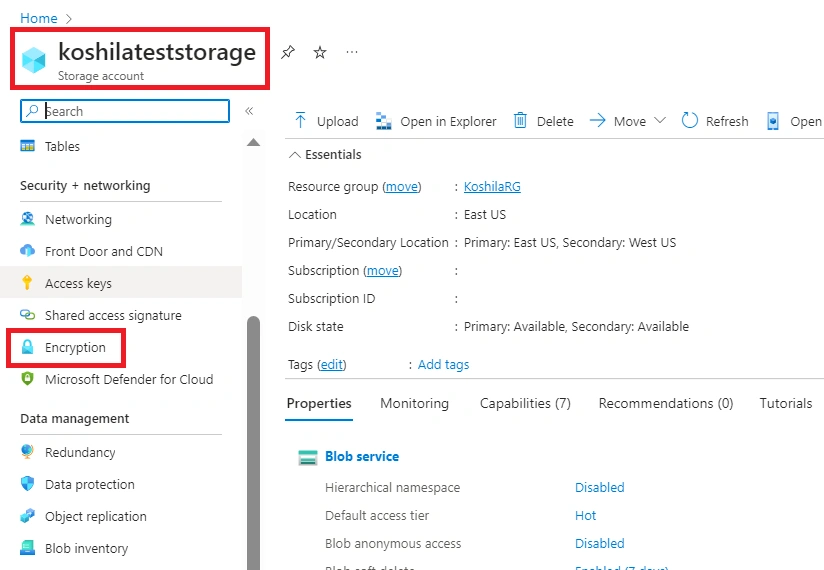The image size is (824, 570).
Task: Open the Blob service heading link
Action: click(362, 457)
